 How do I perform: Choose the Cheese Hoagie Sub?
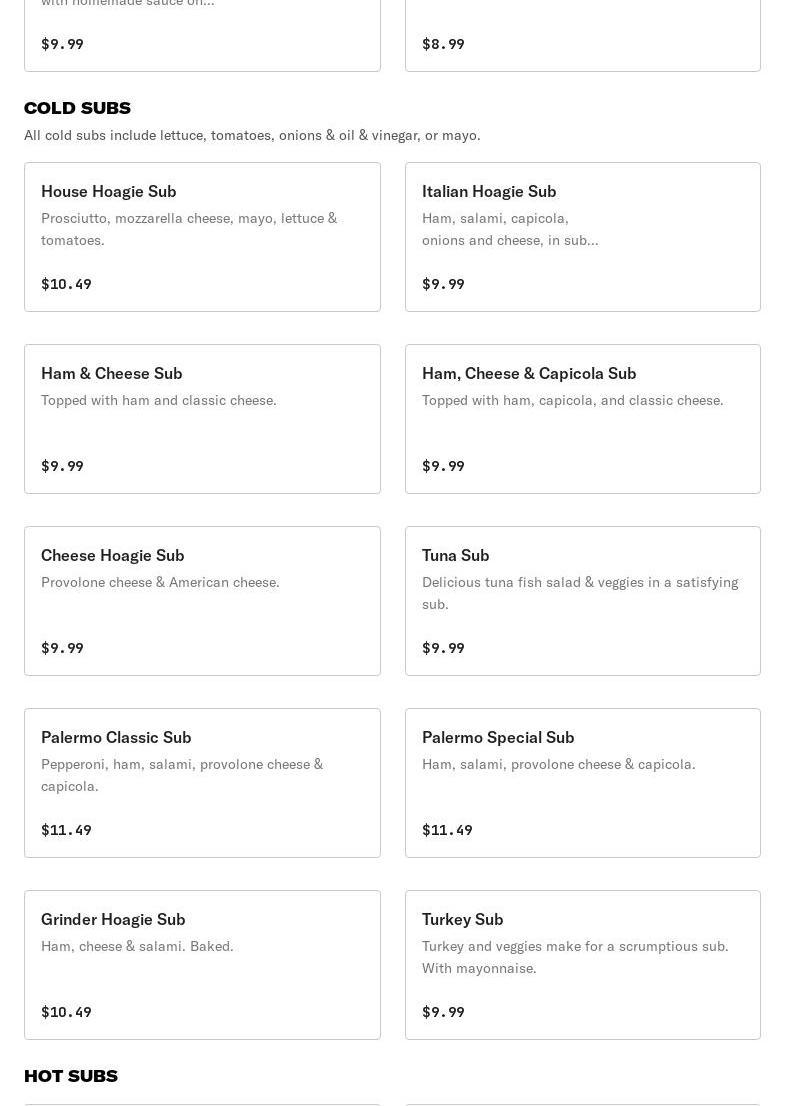tap(202, 601)
